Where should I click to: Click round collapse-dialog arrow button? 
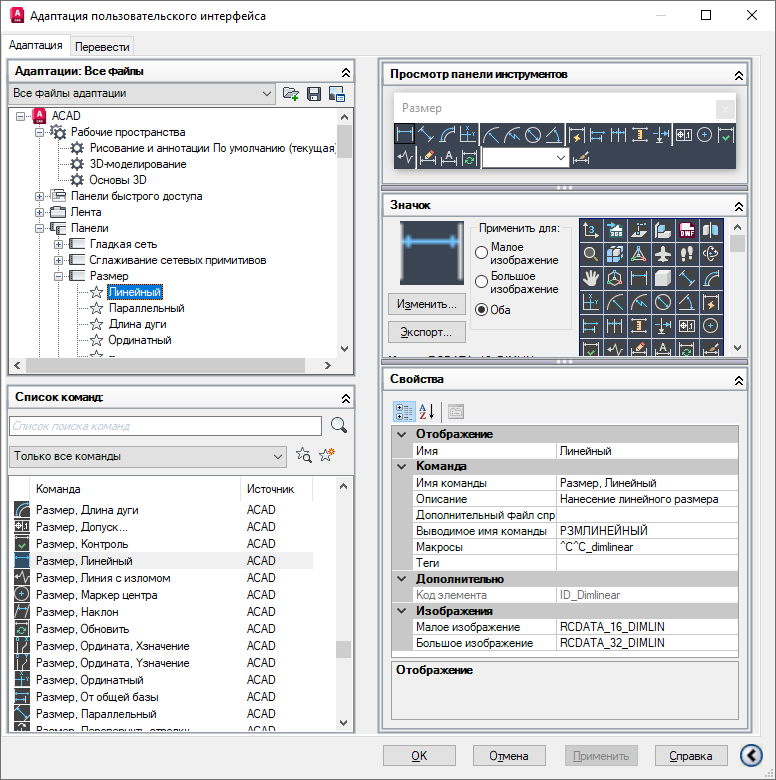point(752,755)
